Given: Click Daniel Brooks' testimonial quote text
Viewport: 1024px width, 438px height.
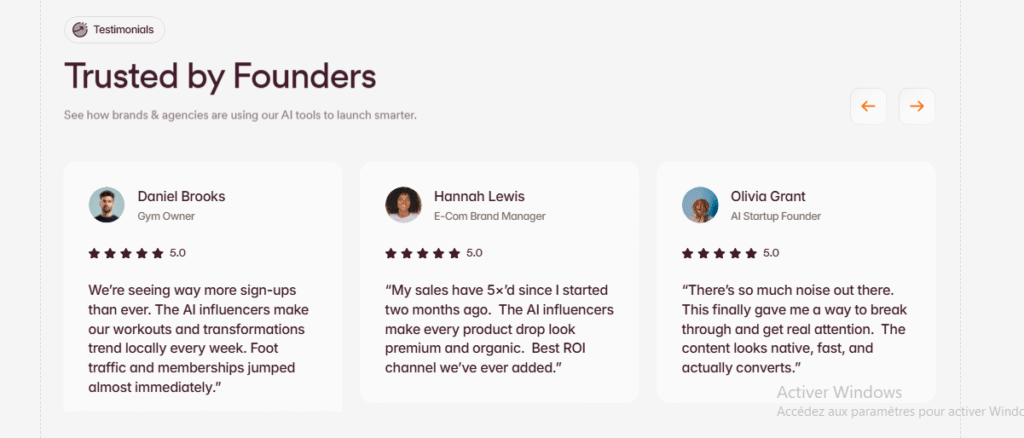Looking at the screenshot, I should tap(198, 338).
